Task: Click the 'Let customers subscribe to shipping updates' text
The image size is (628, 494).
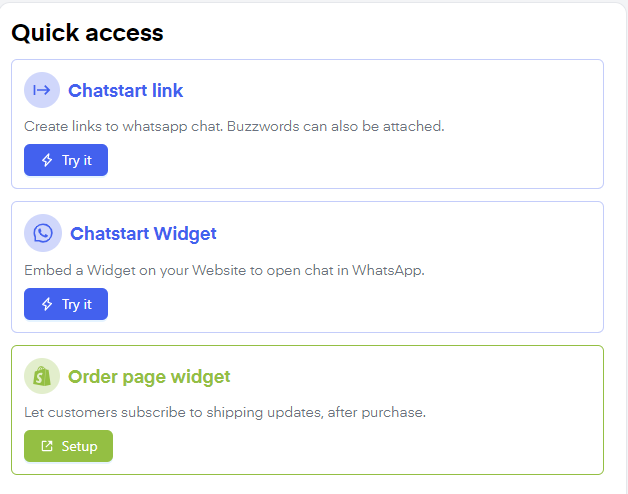Action: [x=224, y=412]
